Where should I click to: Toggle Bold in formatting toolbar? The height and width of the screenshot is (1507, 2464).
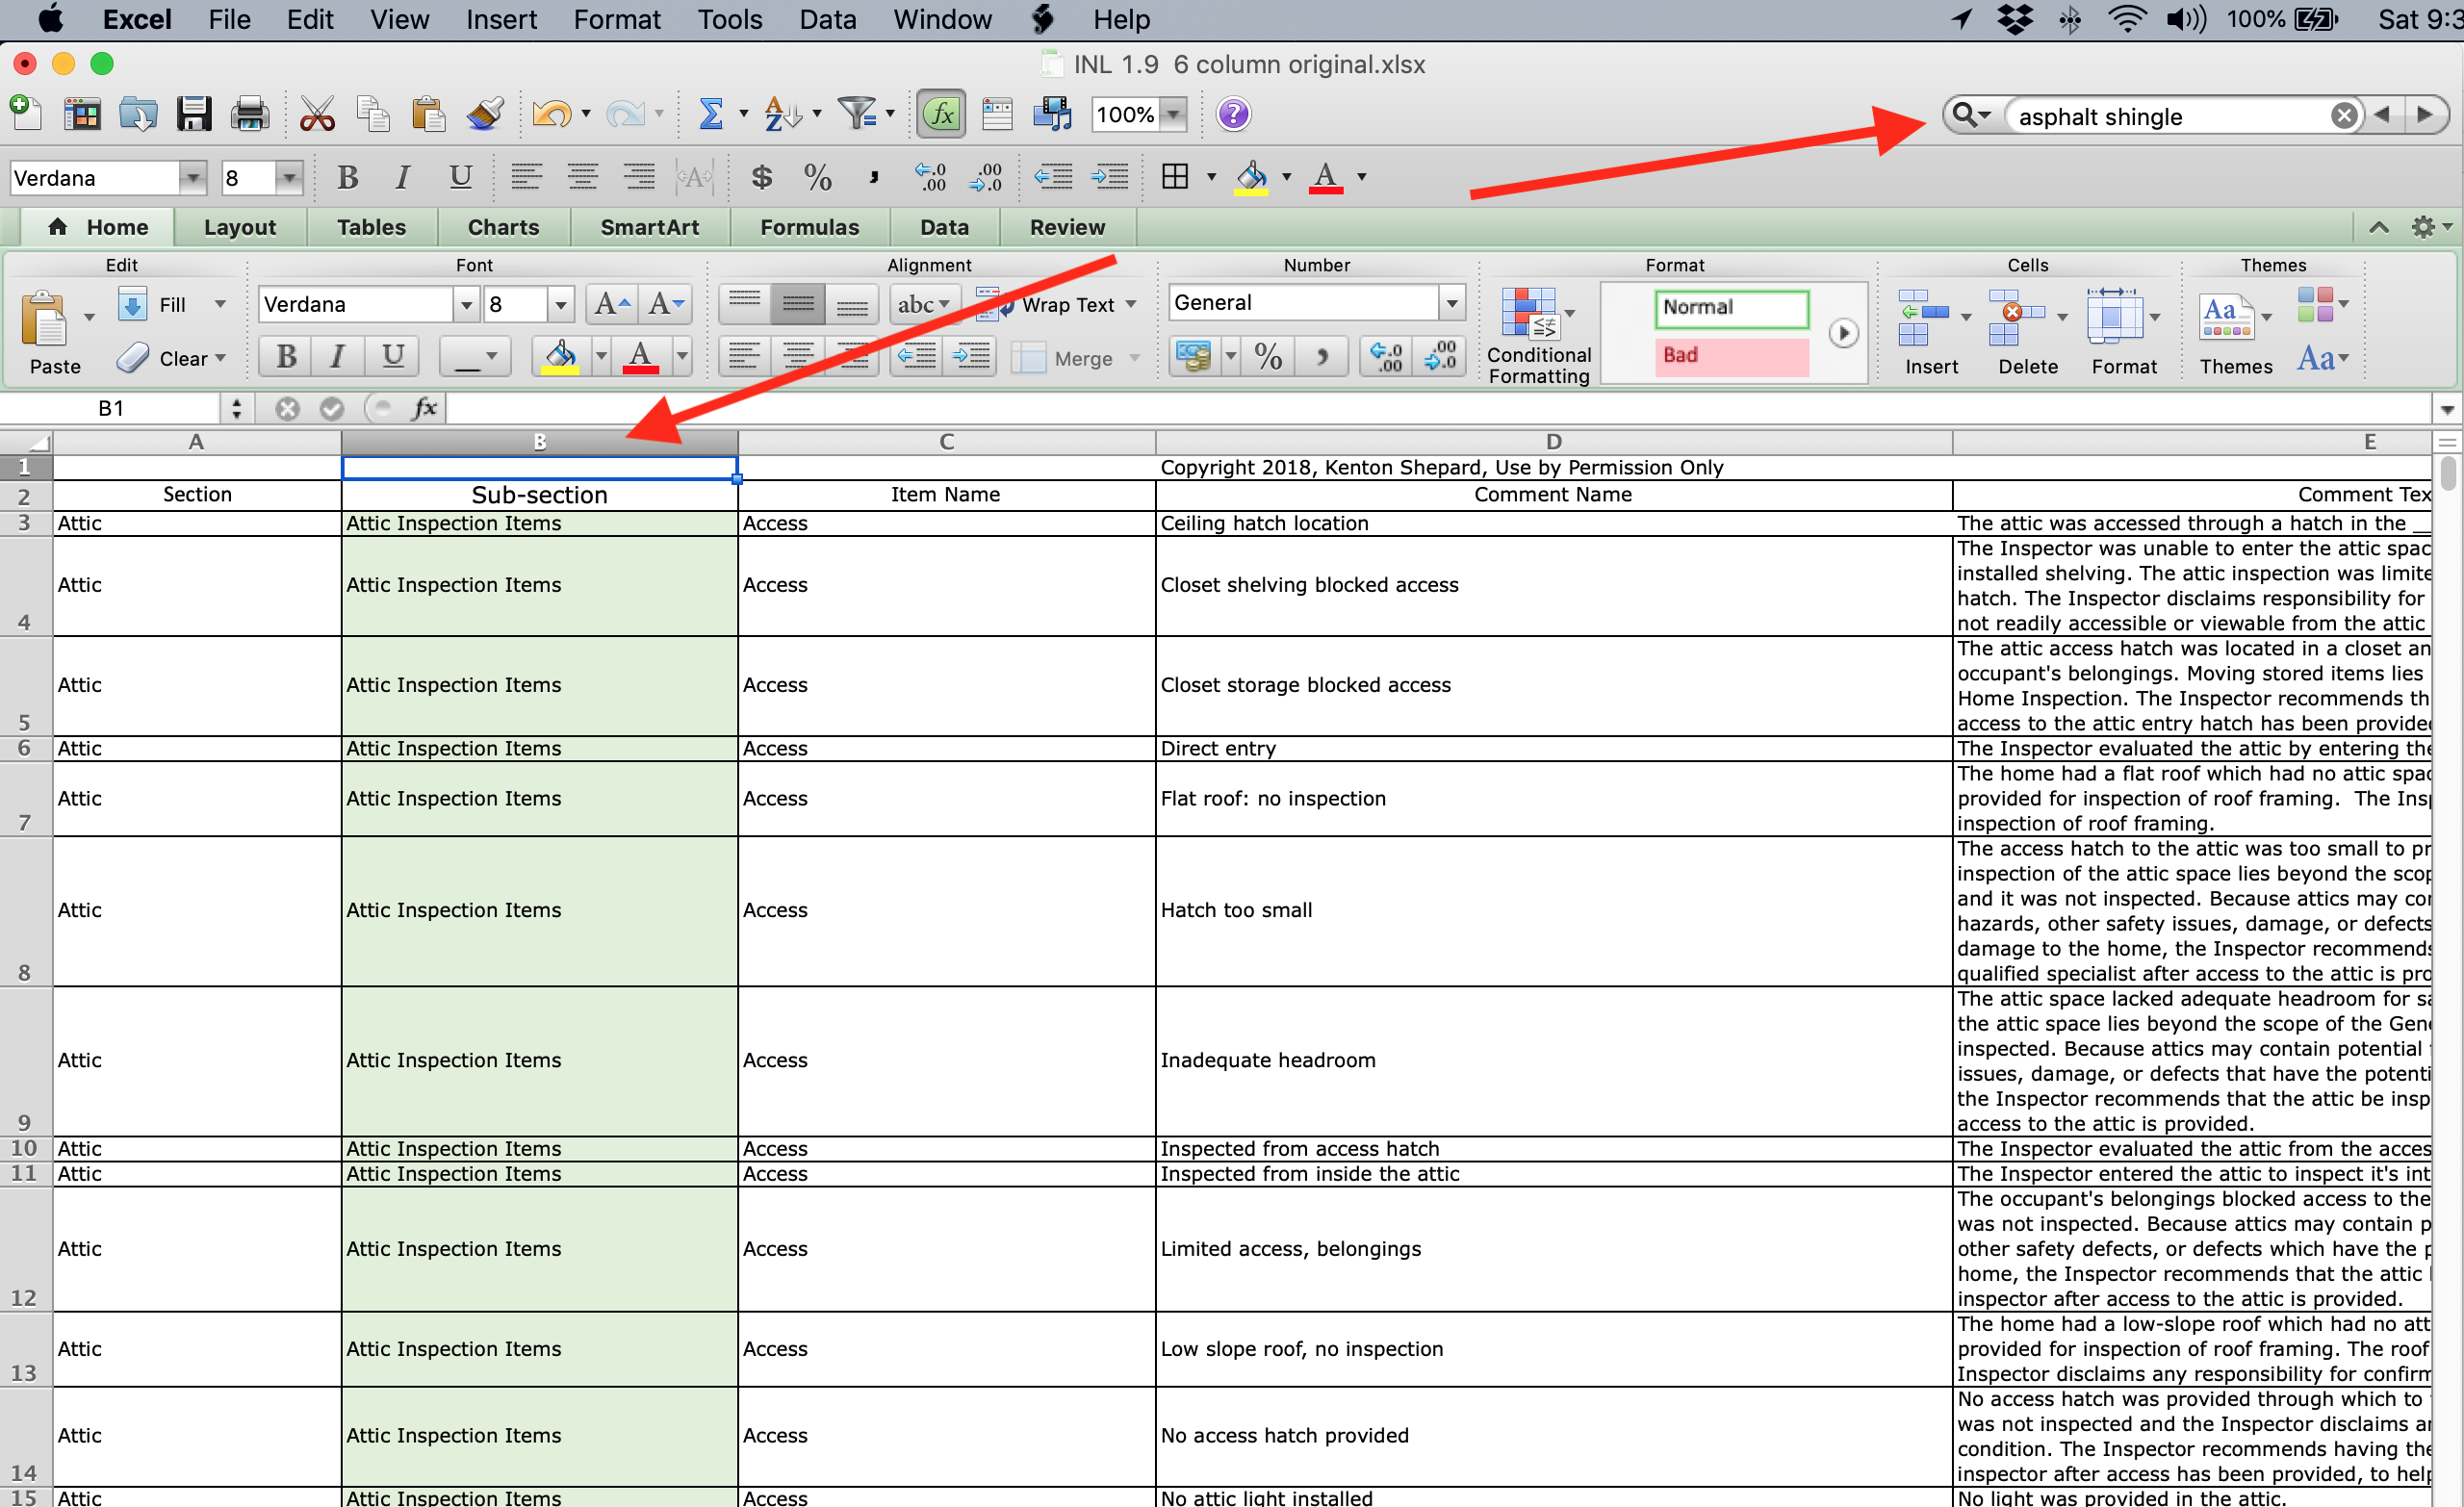[347, 178]
